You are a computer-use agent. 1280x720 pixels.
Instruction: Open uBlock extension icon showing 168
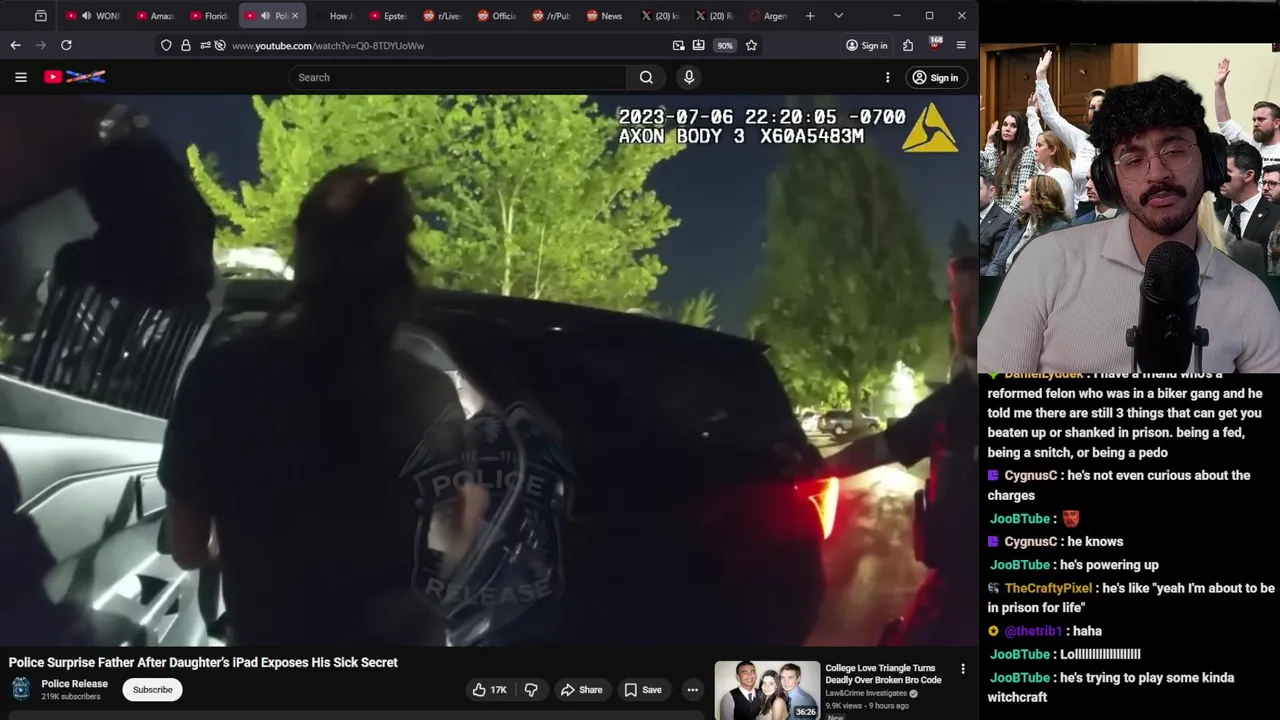935,45
